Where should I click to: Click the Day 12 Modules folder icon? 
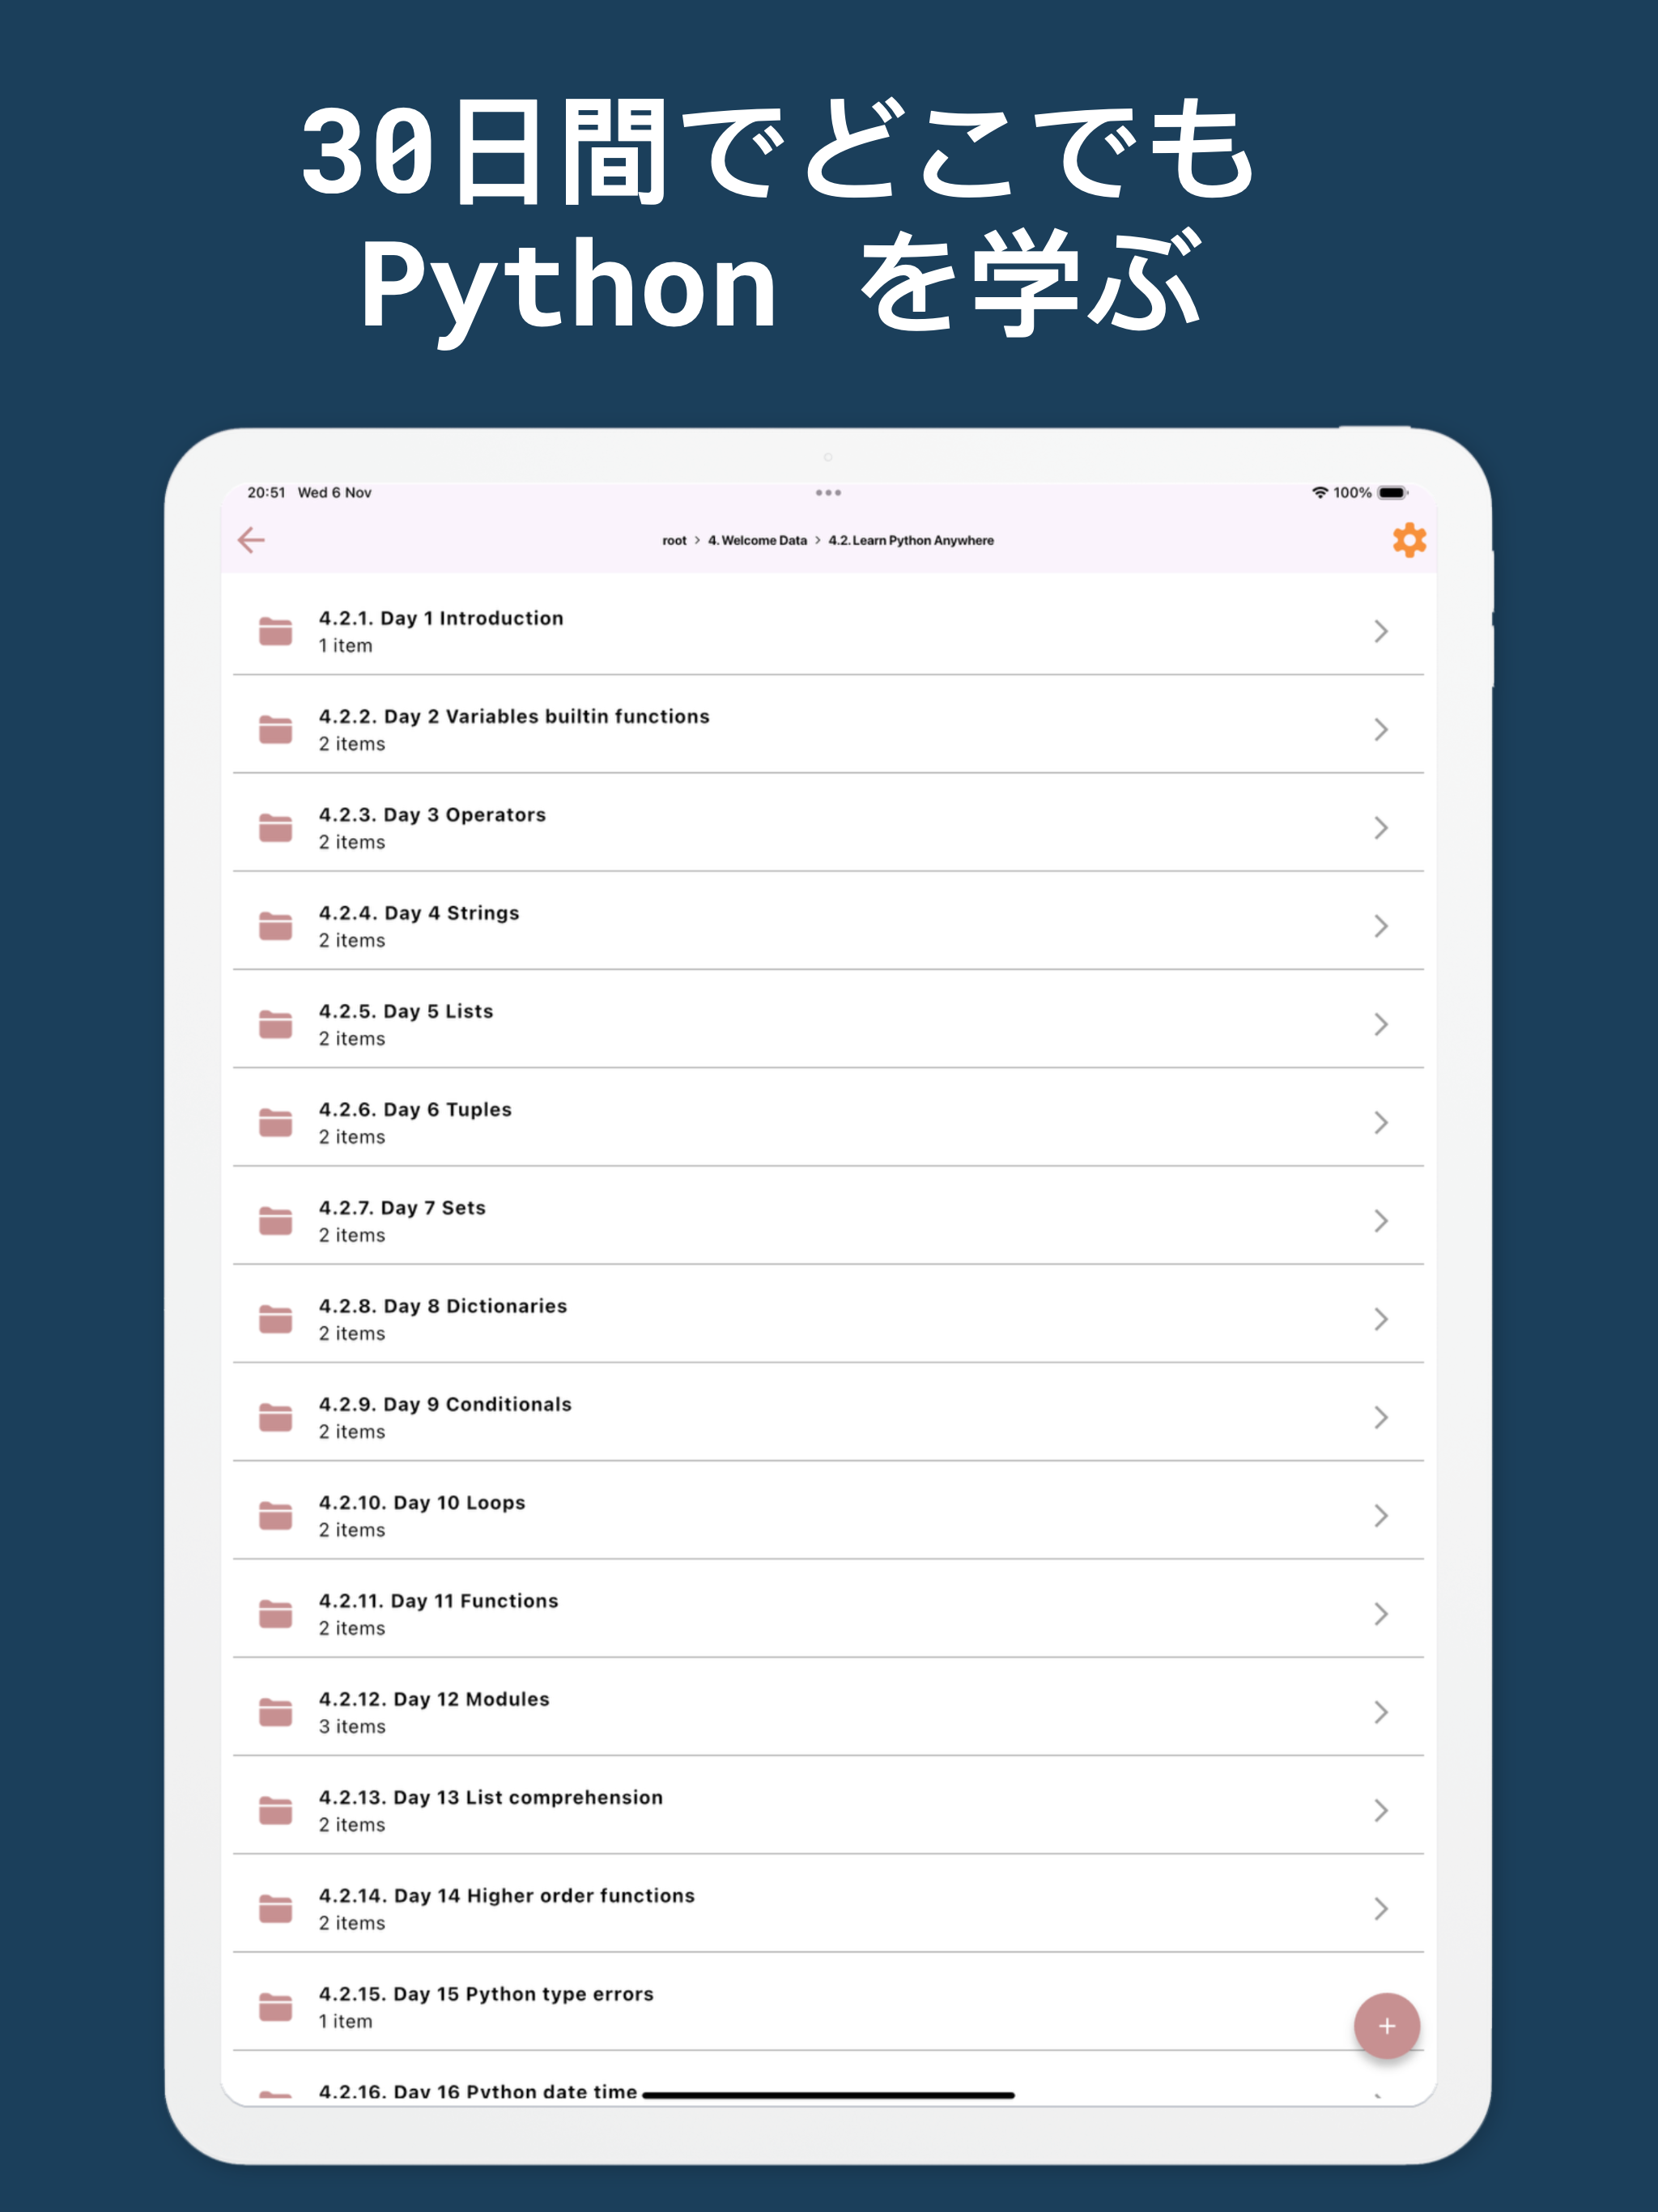pos(275,1712)
